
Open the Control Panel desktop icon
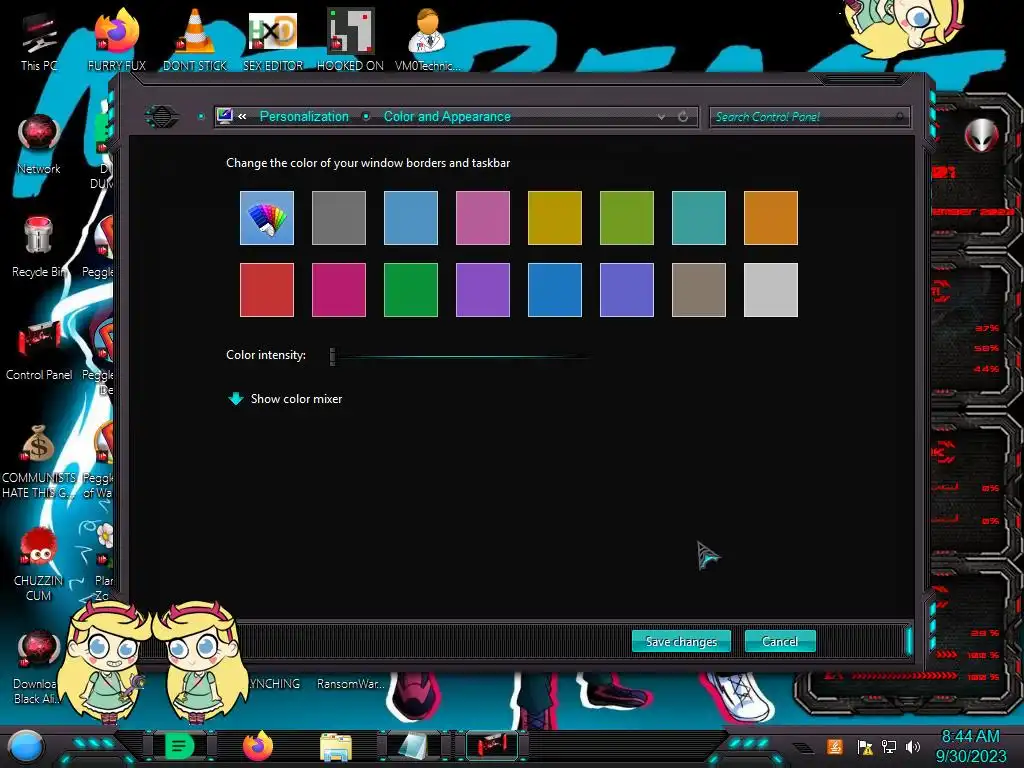tap(39, 351)
